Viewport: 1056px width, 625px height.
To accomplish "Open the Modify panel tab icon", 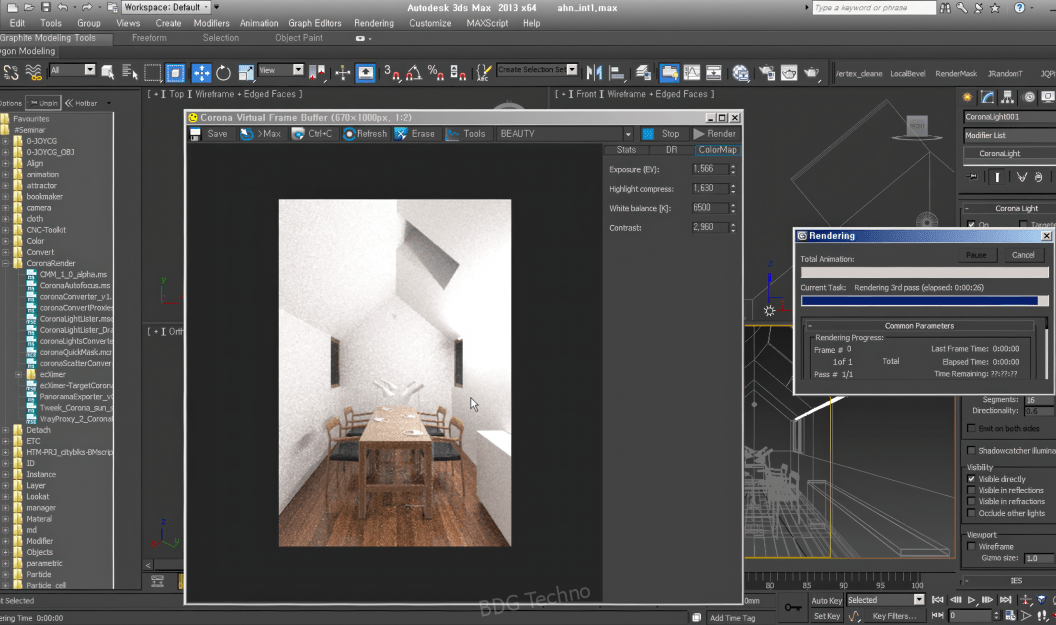I will (987, 97).
